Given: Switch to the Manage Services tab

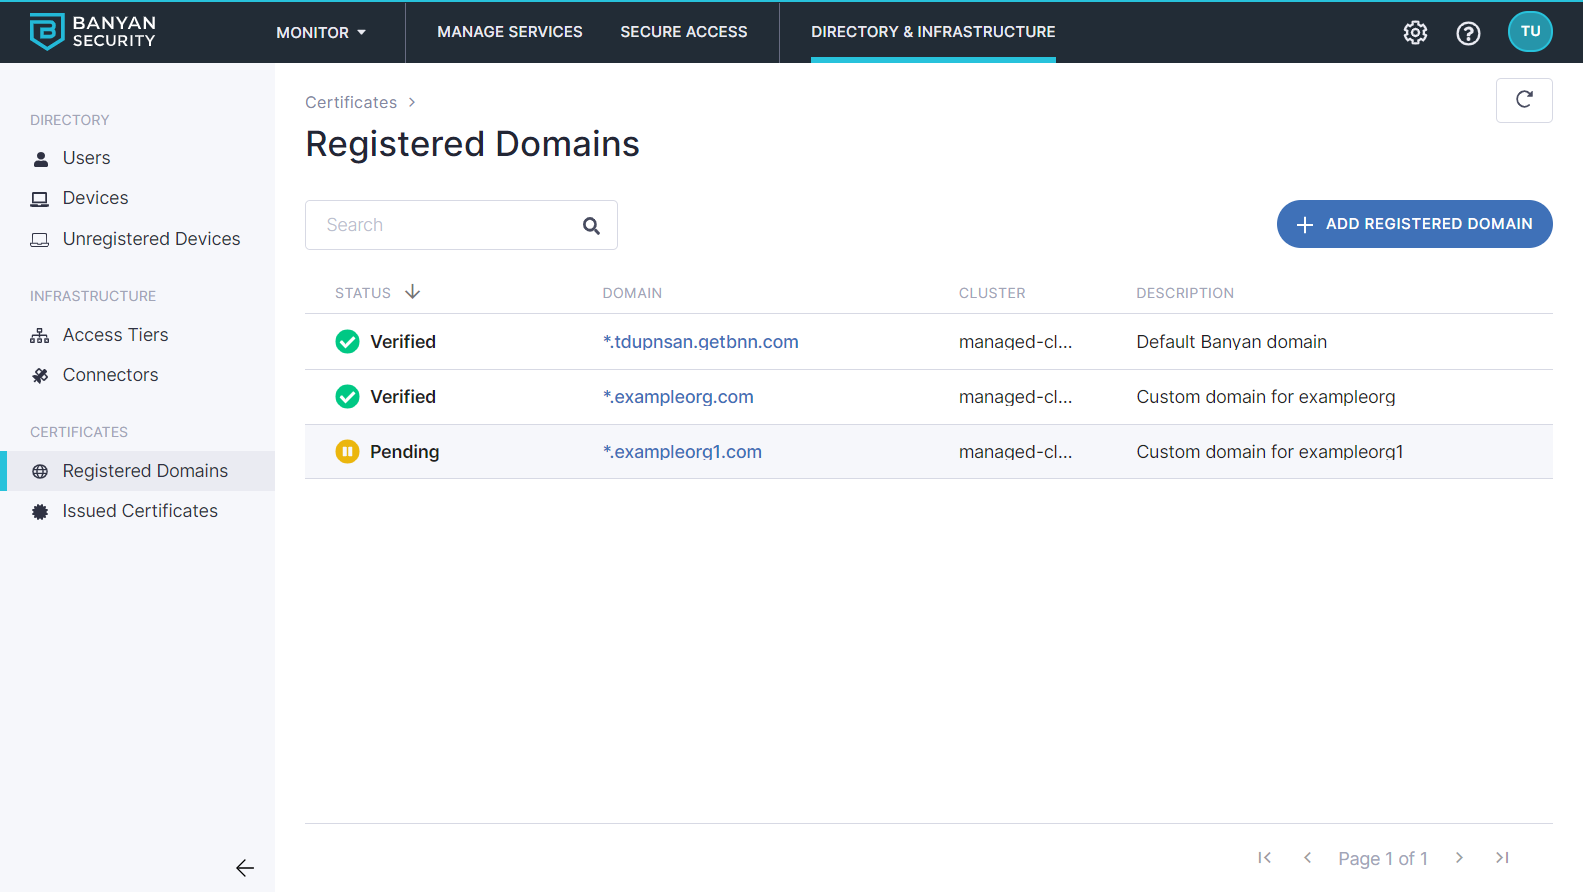Looking at the screenshot, I should (510, 32).
